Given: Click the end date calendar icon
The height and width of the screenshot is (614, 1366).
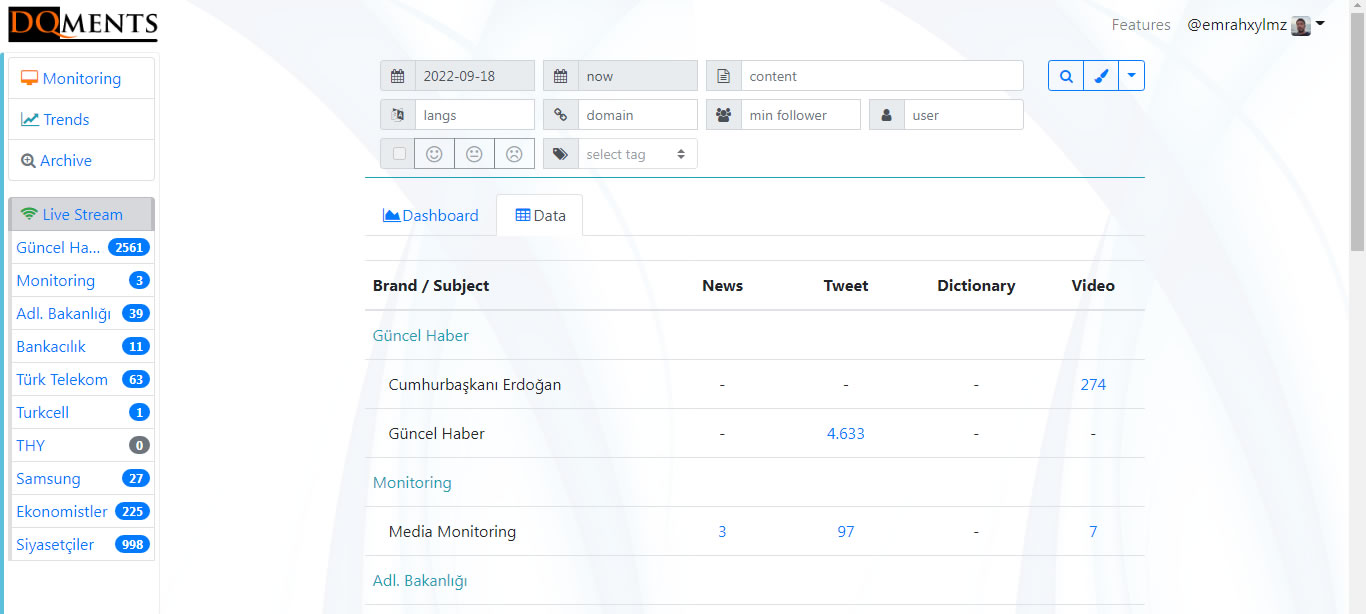Looking at the screenshot, I should [561, 76].
